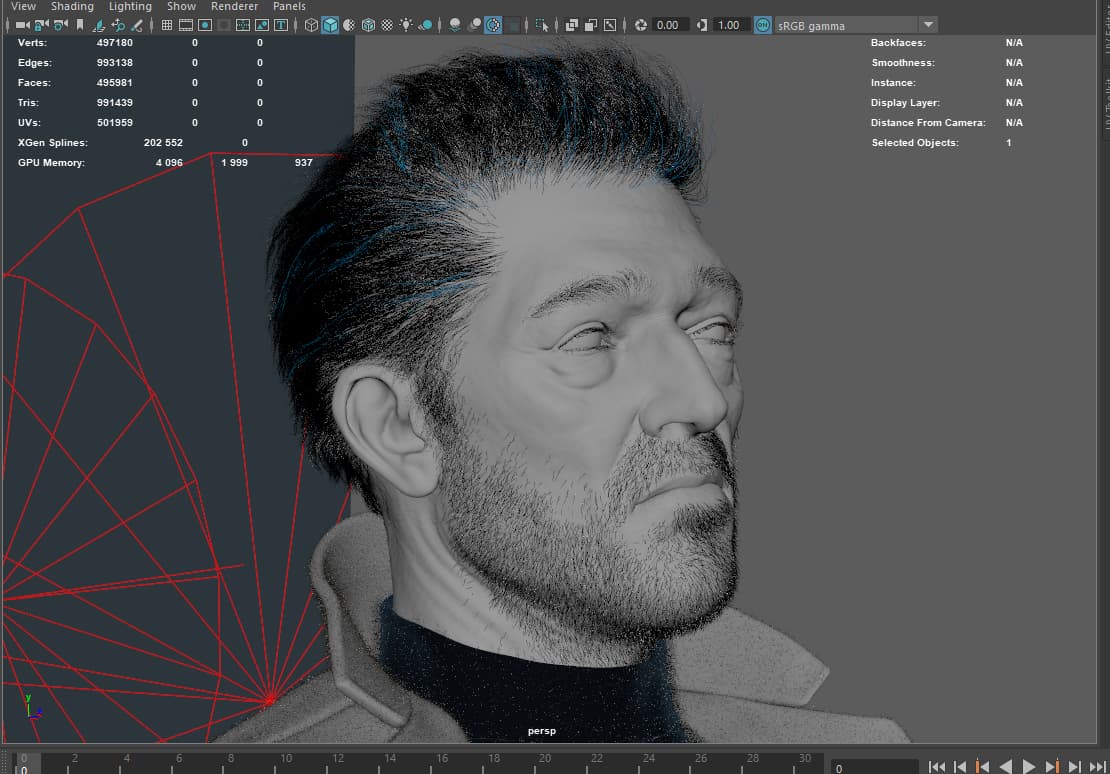Switch to Wireframe display icon
This screenshot has height=774, width=1110.
[311, 25]
